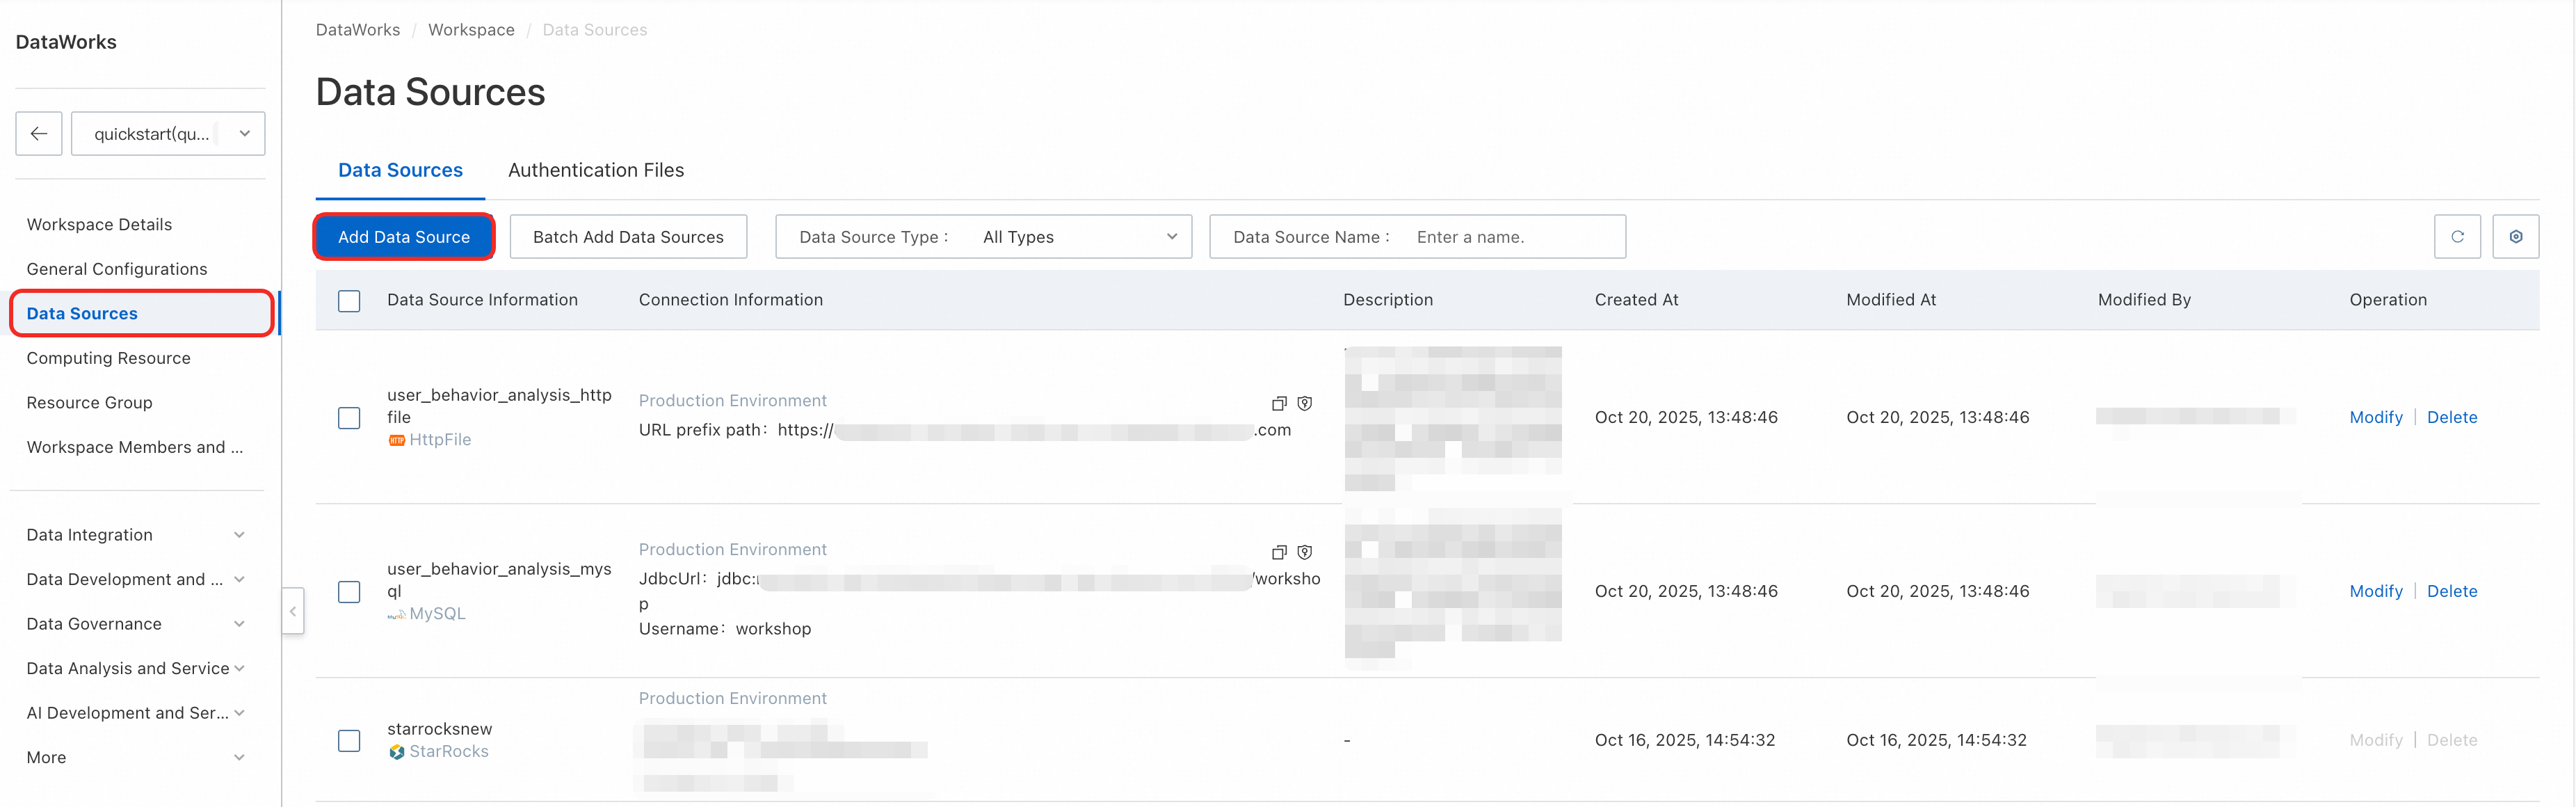Click shield icon in httpfile connection row

point(1304,404)
